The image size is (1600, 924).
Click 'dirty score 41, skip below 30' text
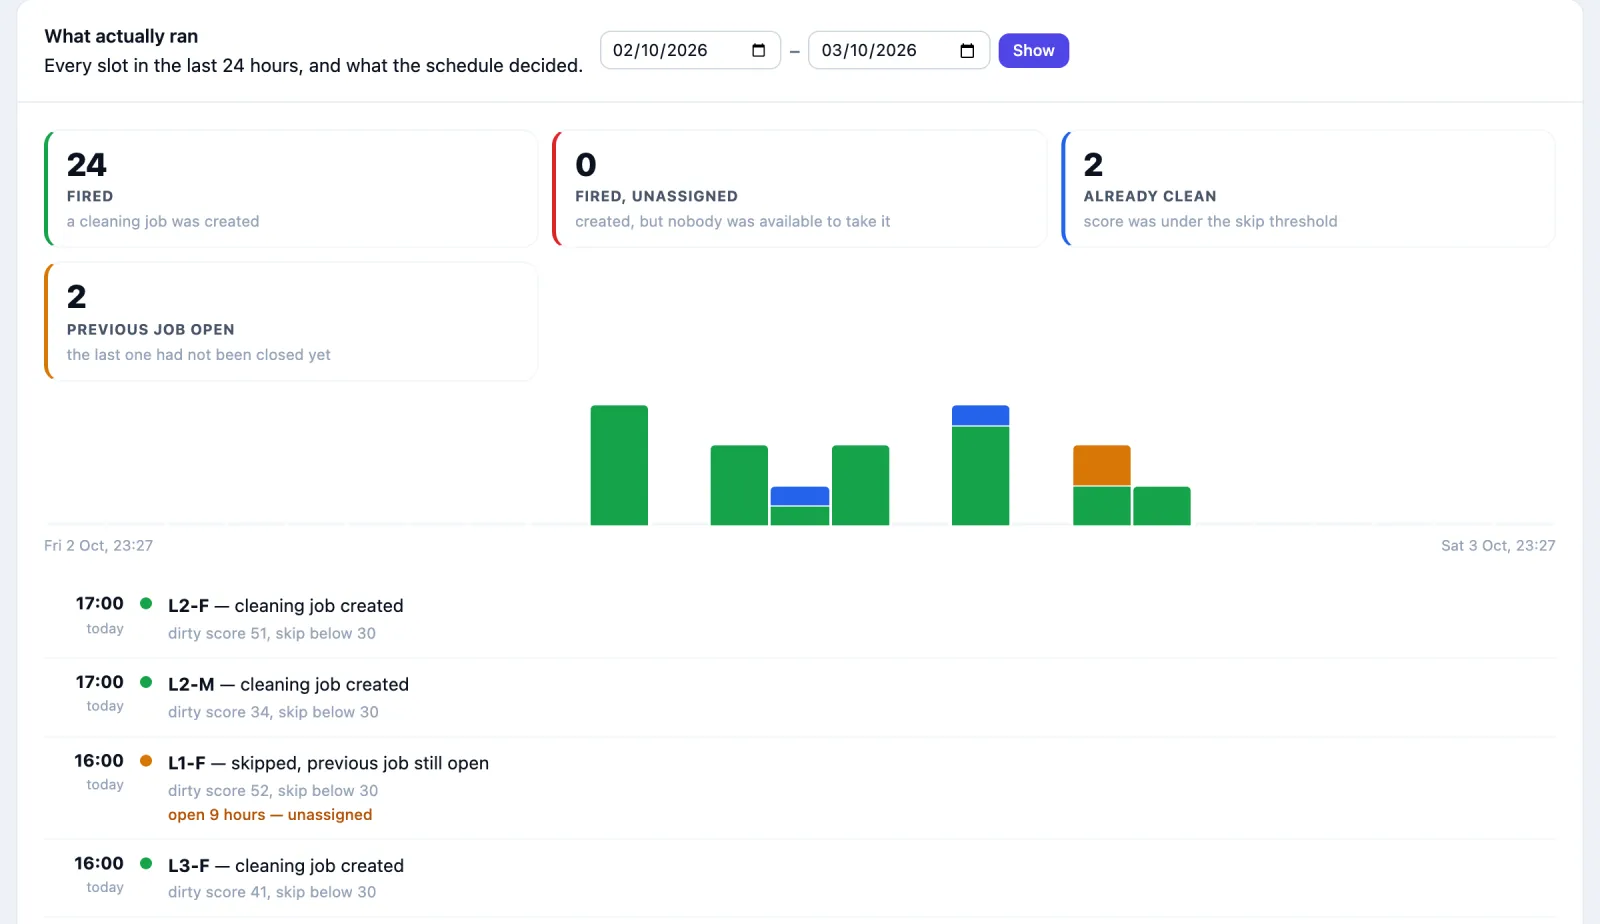pos(272,892)
